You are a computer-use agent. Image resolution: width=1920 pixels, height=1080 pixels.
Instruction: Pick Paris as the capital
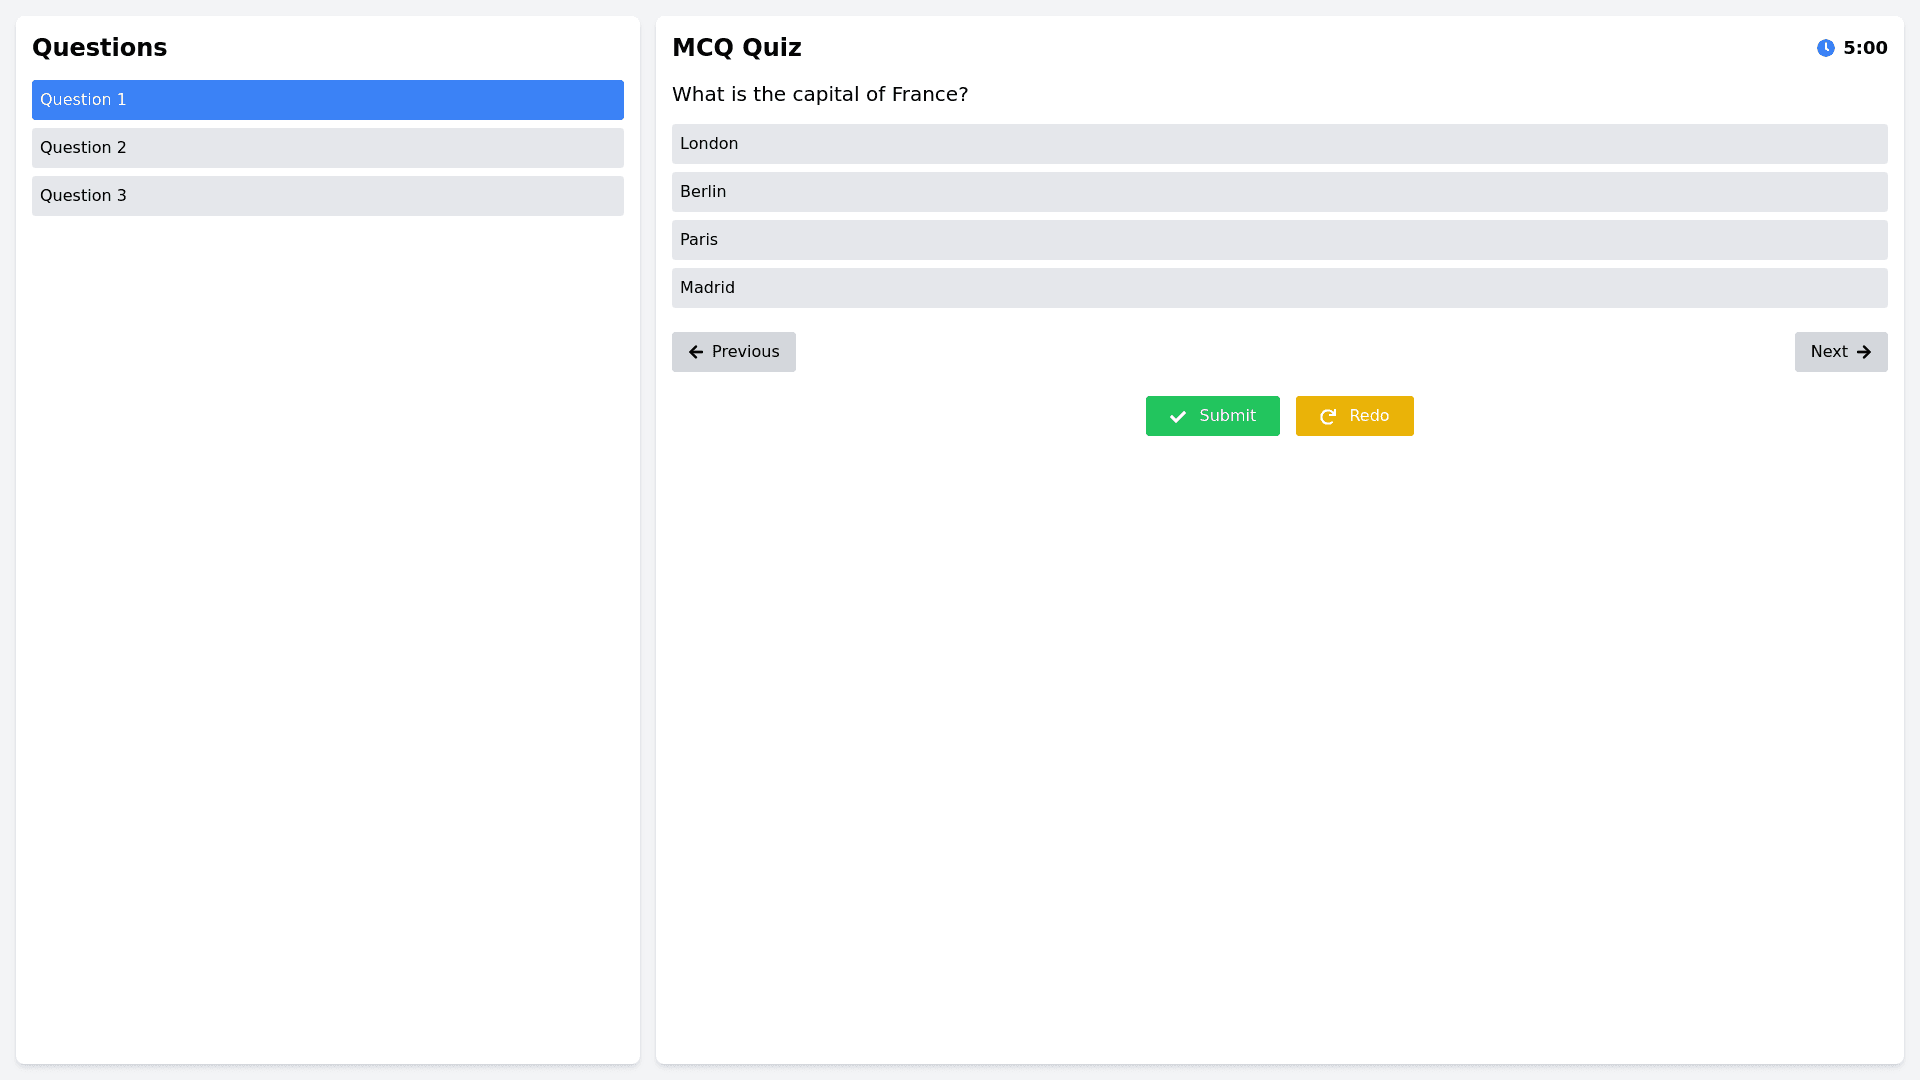coord(1279,240)
